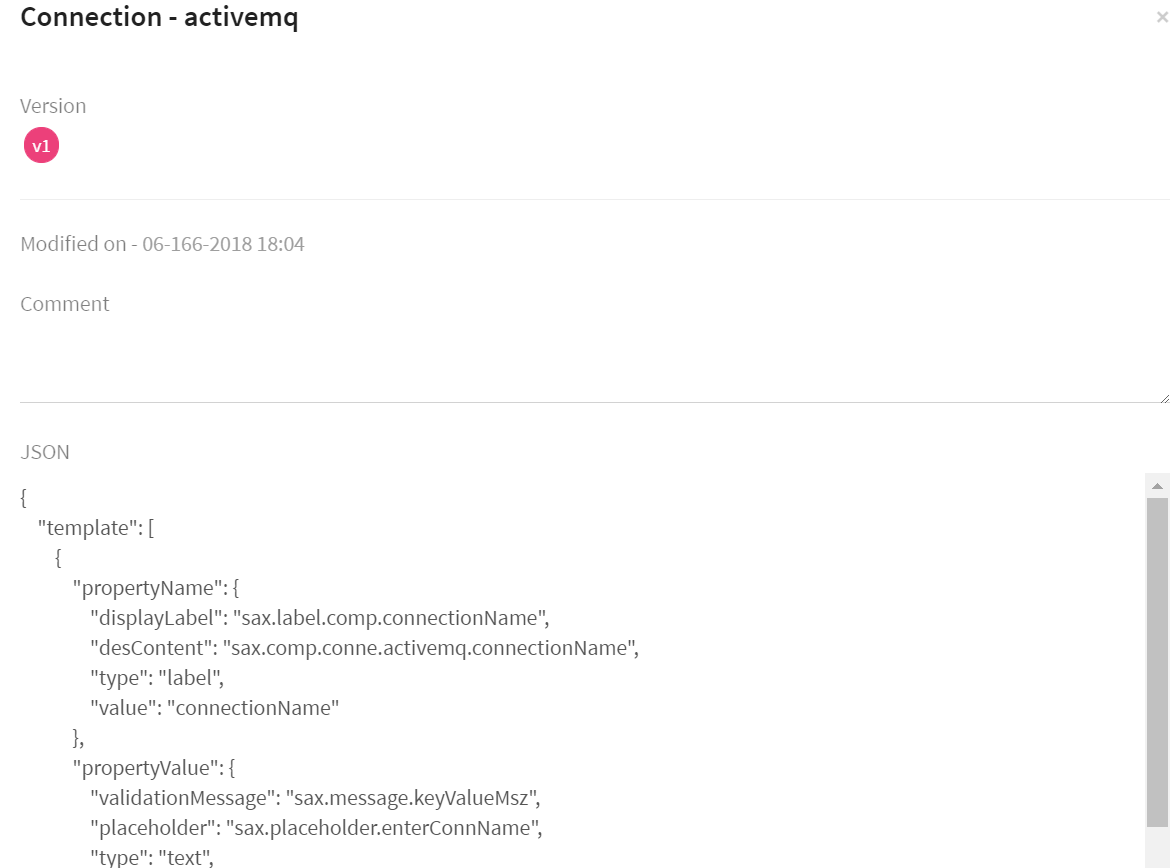Click the JSON section label

pyautogui.click(x=45, y=452)
